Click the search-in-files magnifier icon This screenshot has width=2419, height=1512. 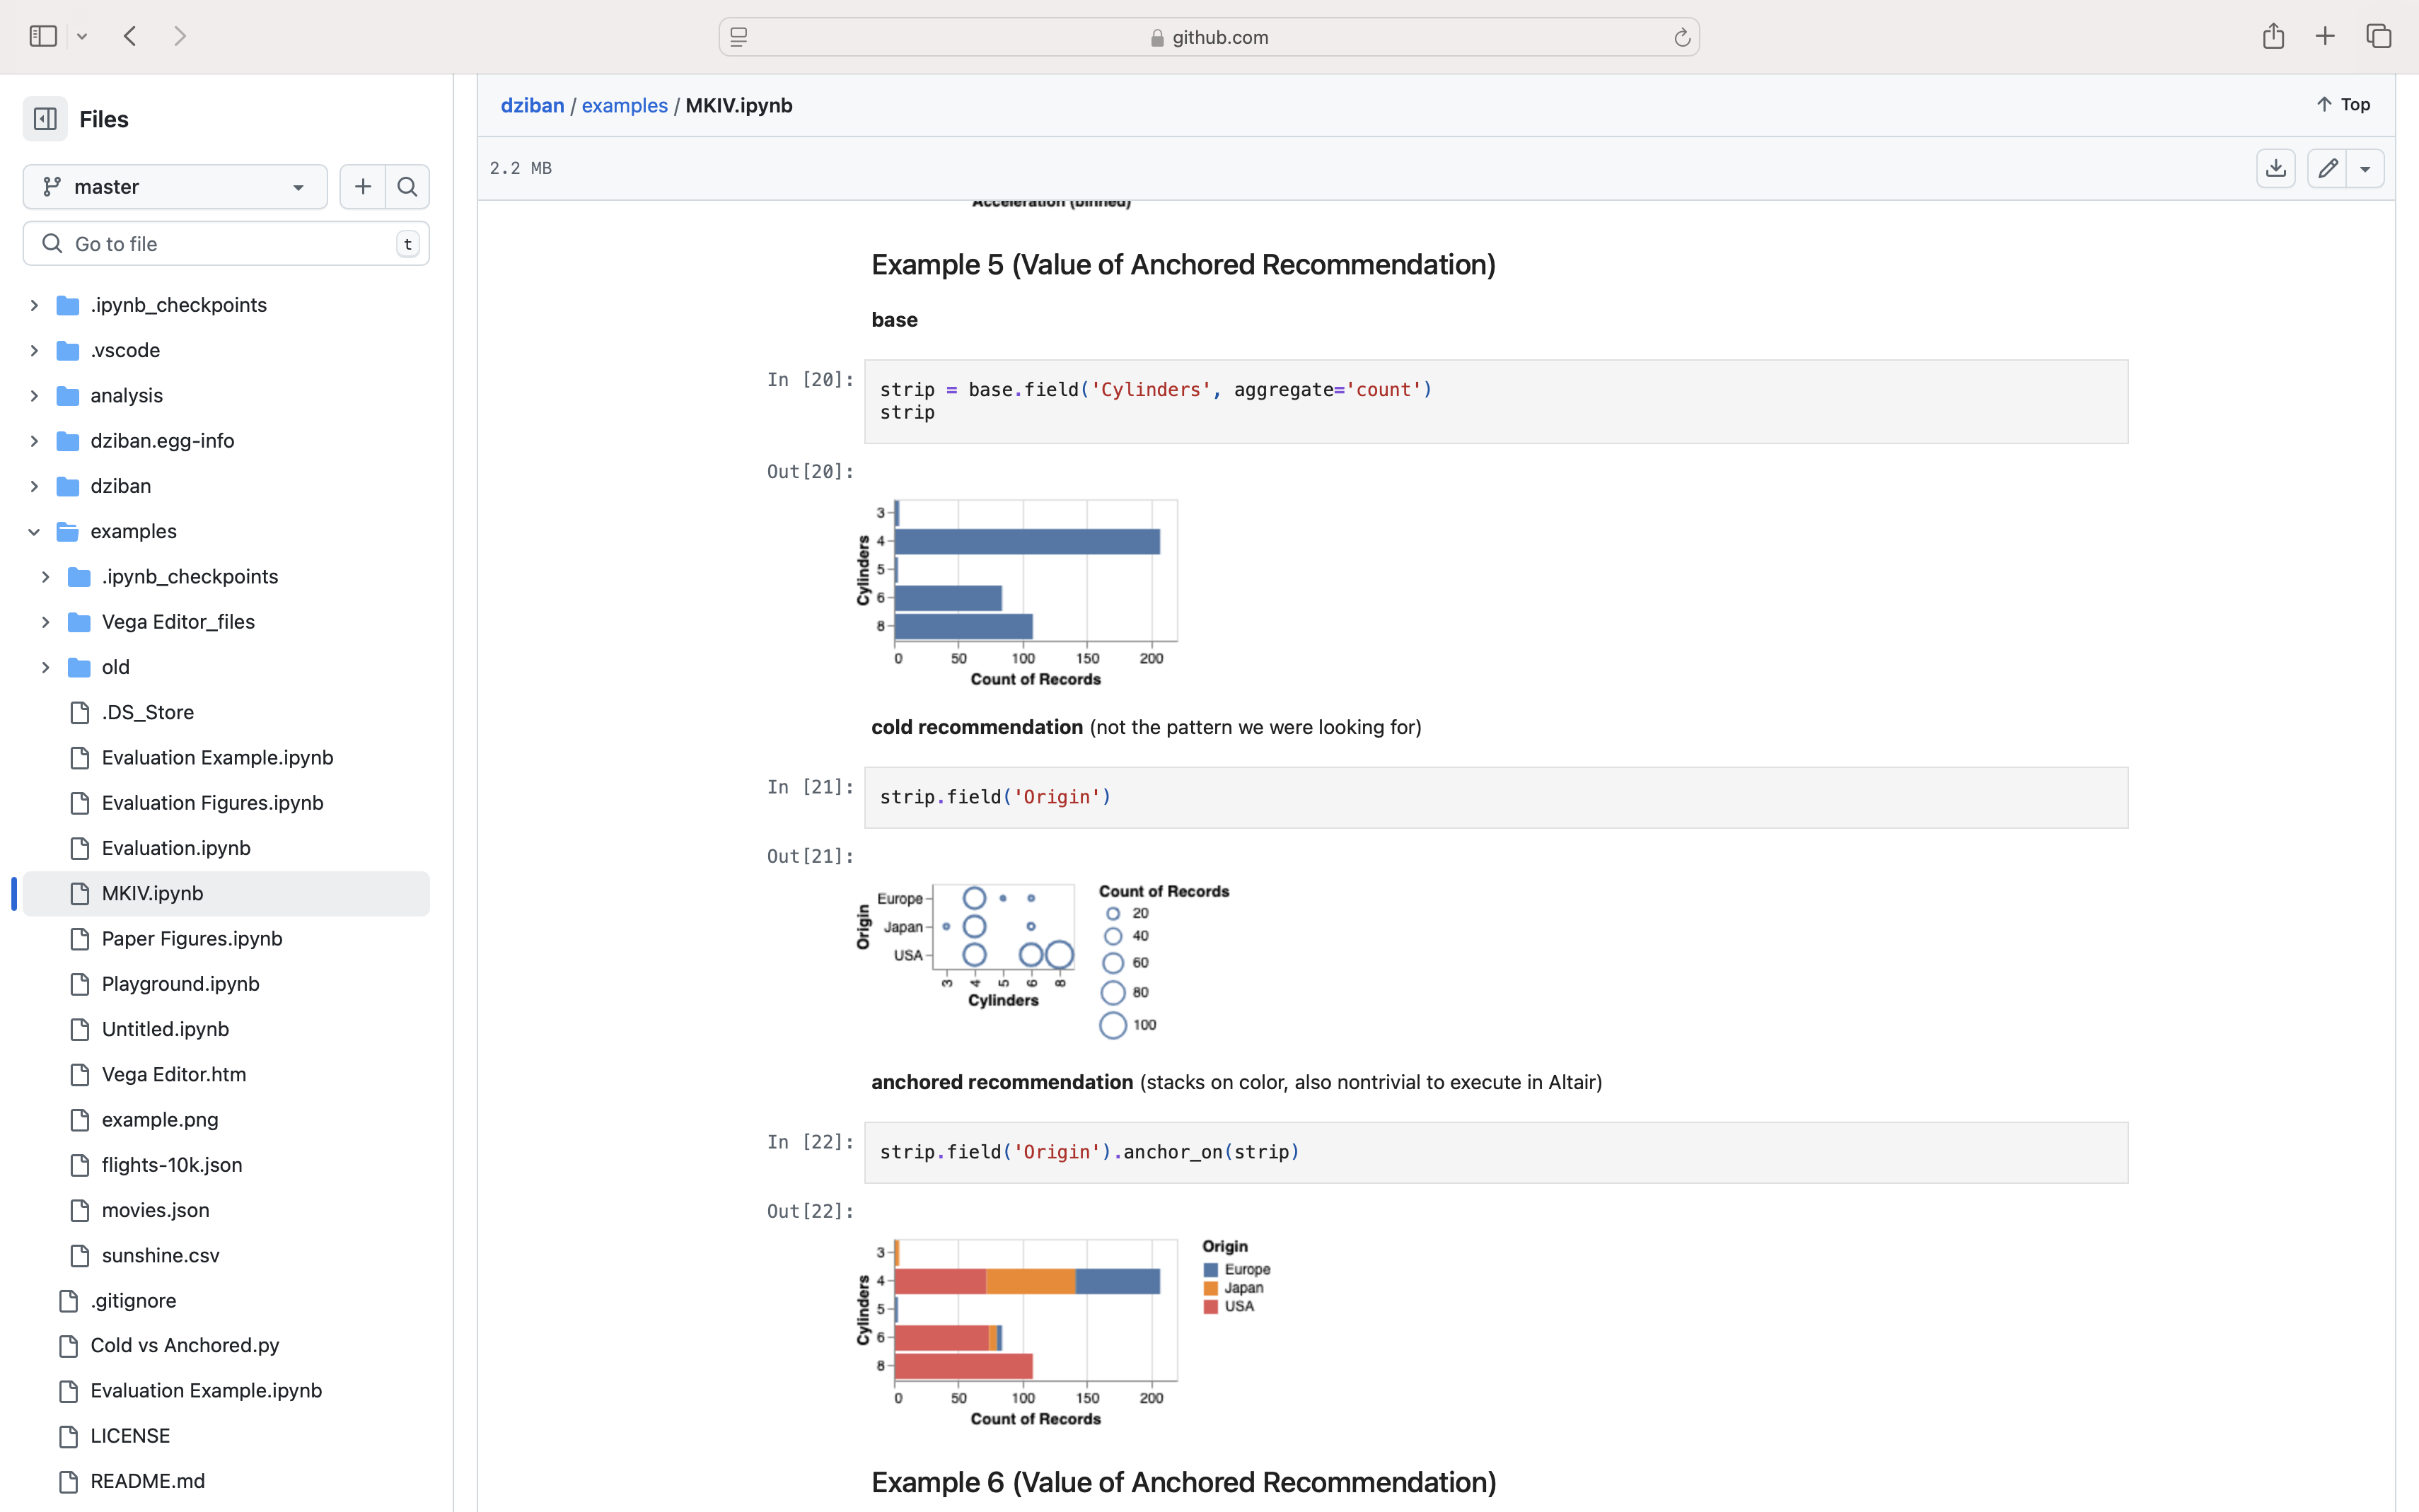(x=407, y=186)
